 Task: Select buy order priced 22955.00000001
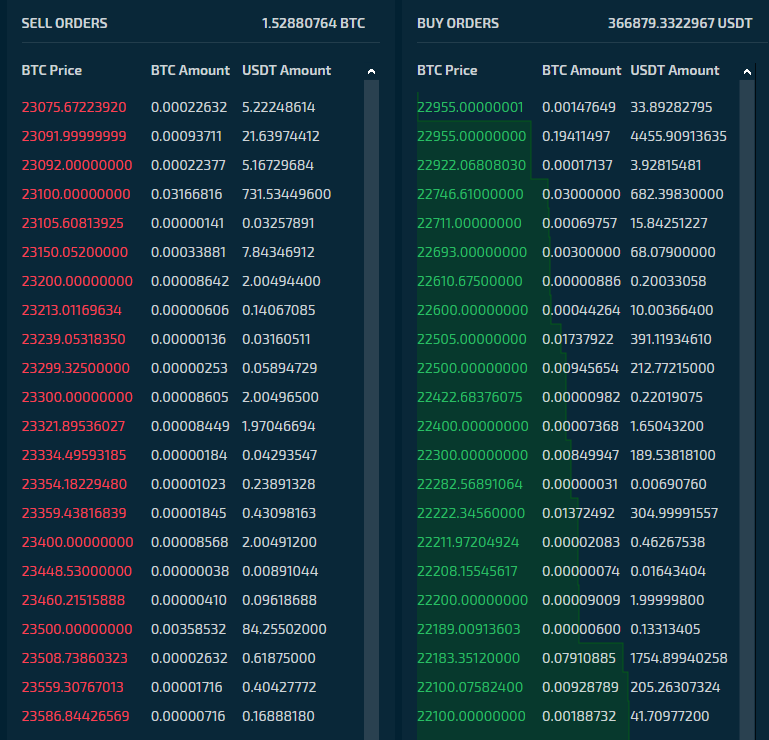pos(578,107)
